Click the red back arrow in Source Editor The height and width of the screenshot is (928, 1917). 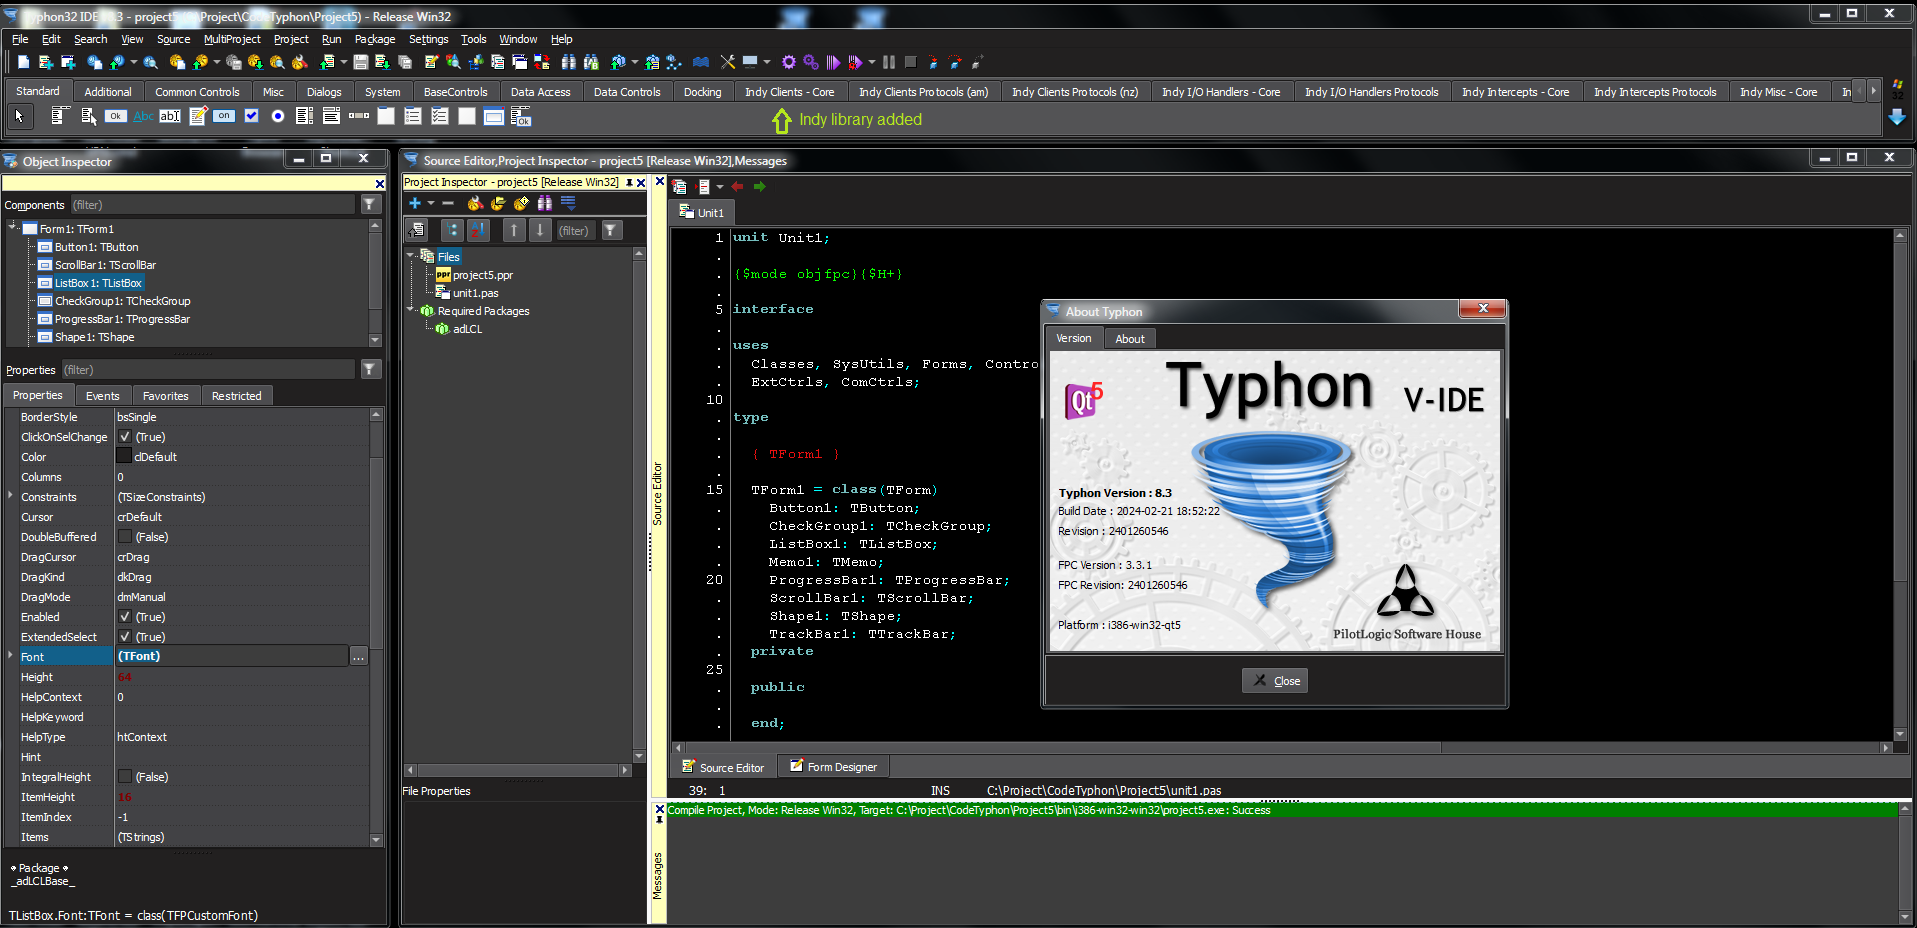click(738, 187)
